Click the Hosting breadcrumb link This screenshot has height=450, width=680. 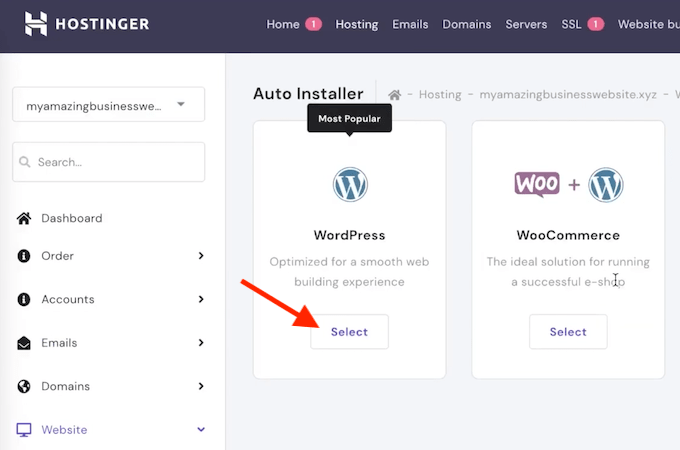[x=440, y=95]
